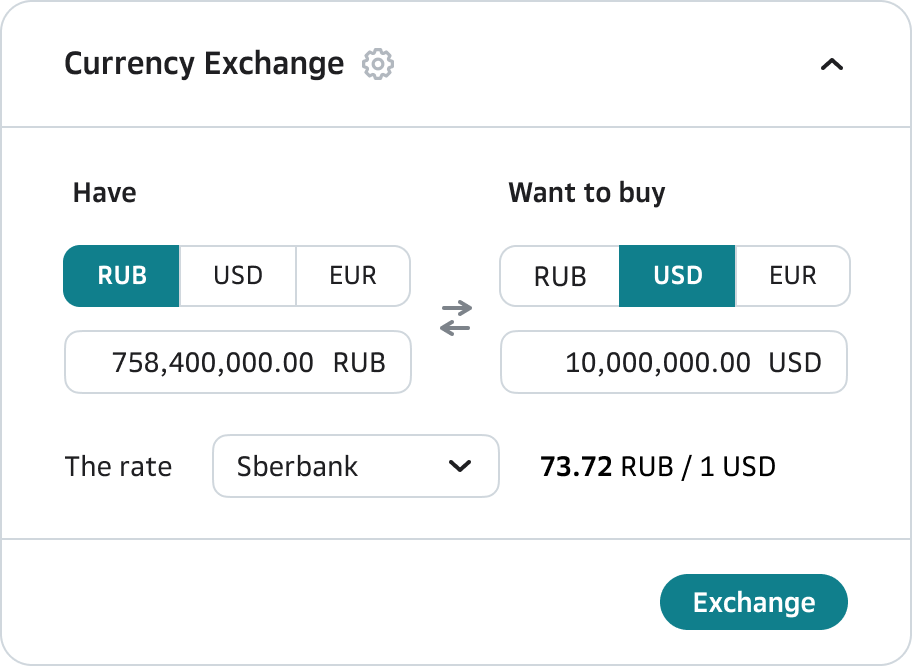Choose RUB under Want to buy
The width and height of the screenshot is (912, 666).
560,276
